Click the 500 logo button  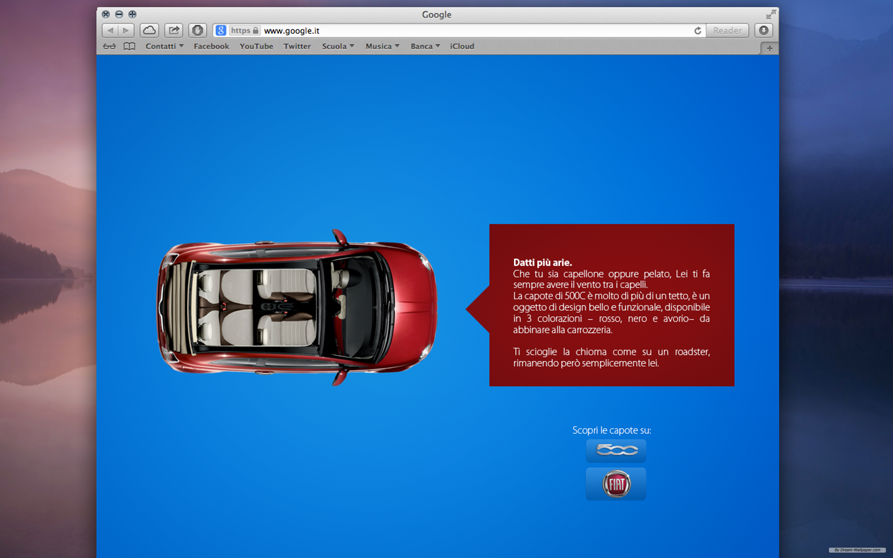coord(616,450)
